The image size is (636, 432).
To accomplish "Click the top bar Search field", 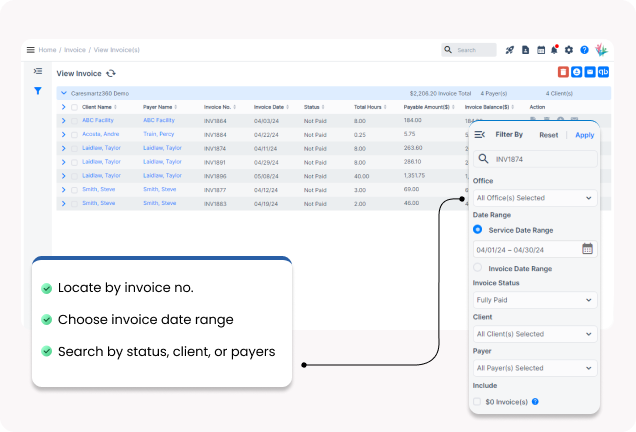I will coord(468,50).
